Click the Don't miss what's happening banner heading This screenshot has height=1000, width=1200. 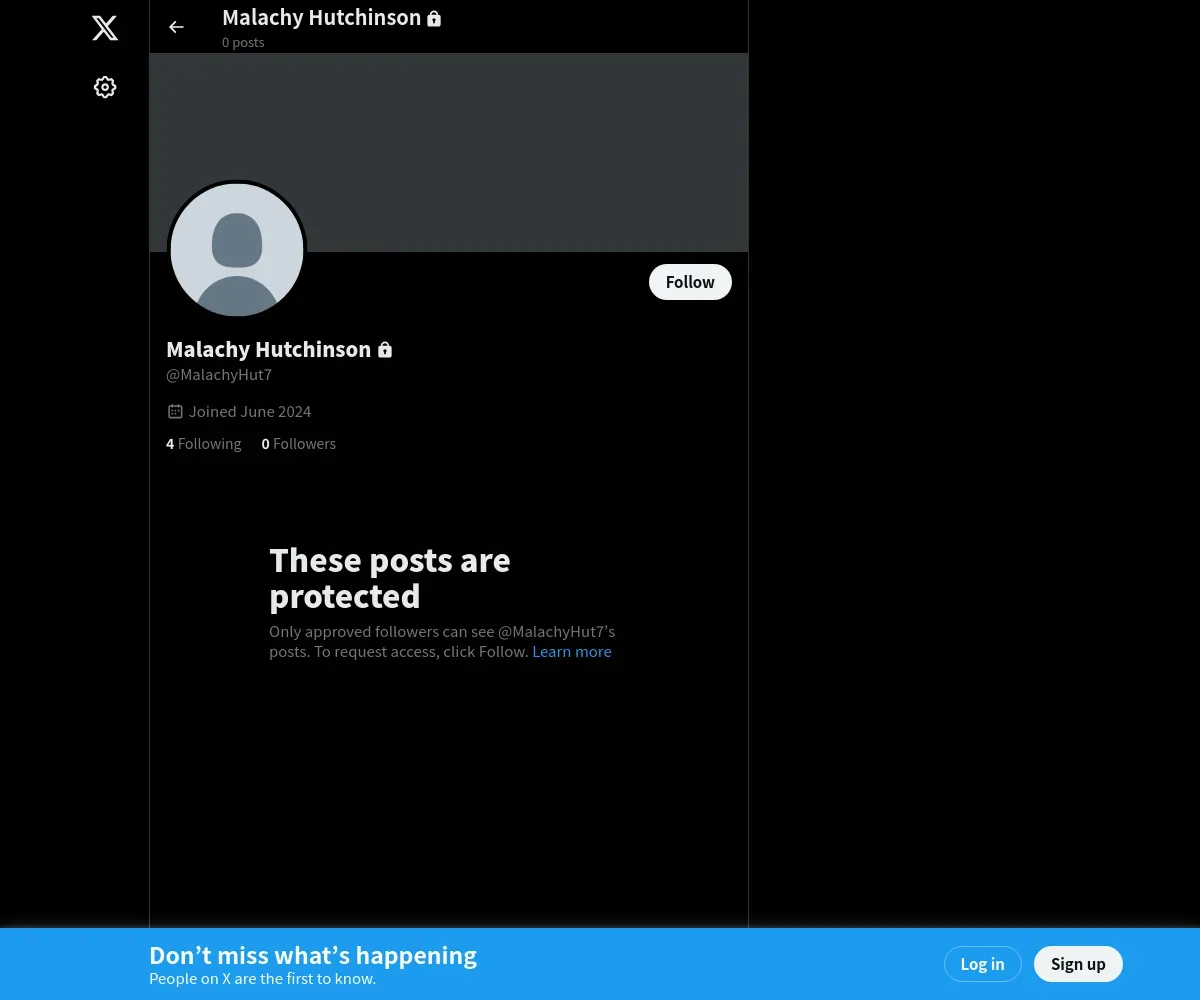click(313, 955)
